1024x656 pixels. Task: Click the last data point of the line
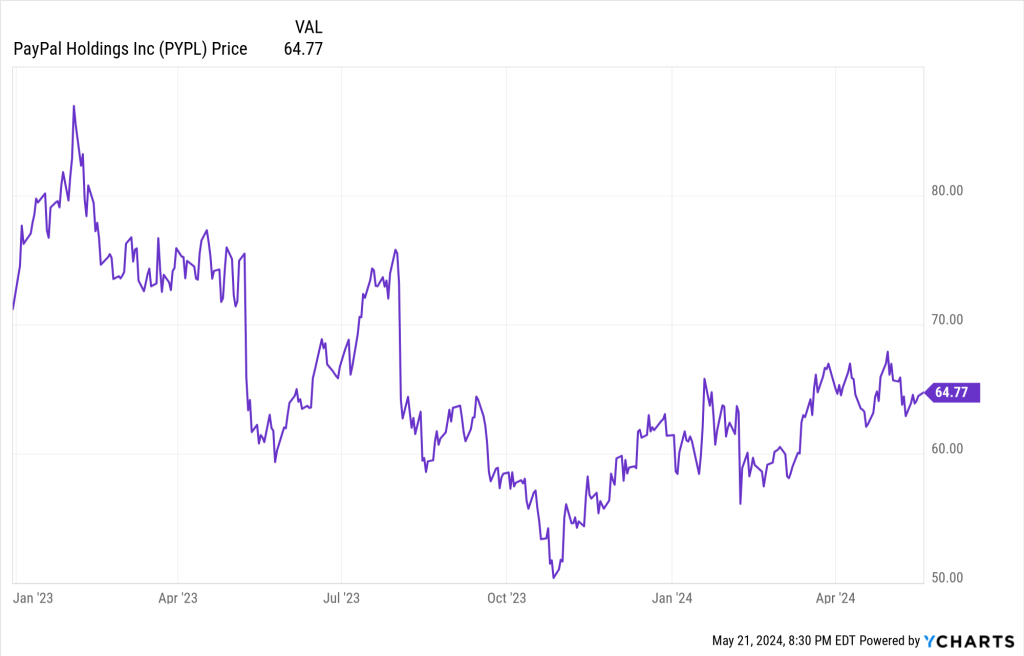click(x=925, y=394)
